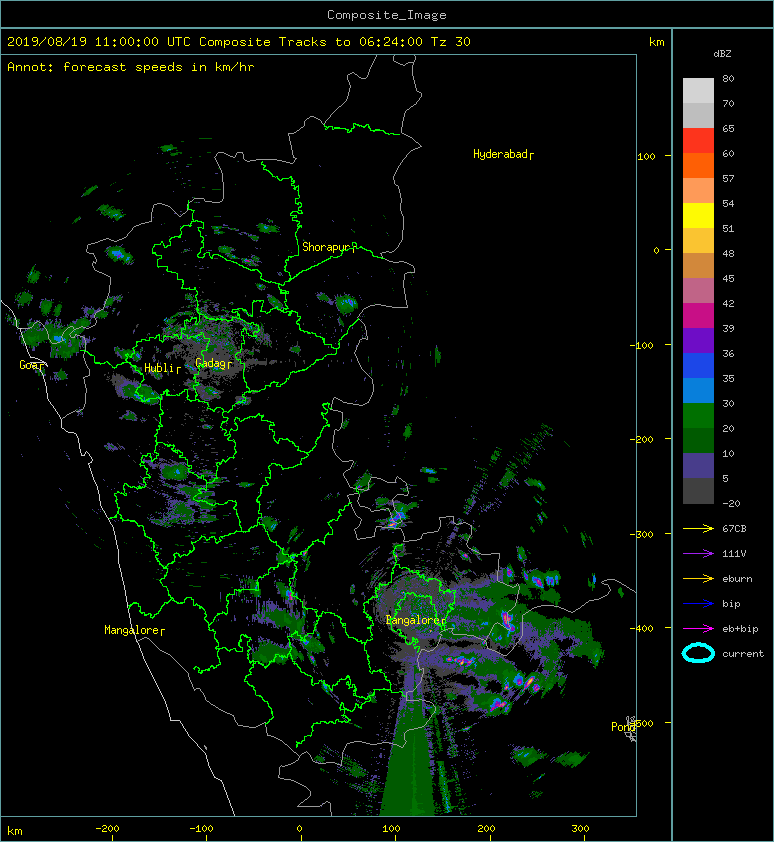This screenshot has width=774, height=842.
Task: Click the 111V purple arrow legend icon
Action: point(698,554)
